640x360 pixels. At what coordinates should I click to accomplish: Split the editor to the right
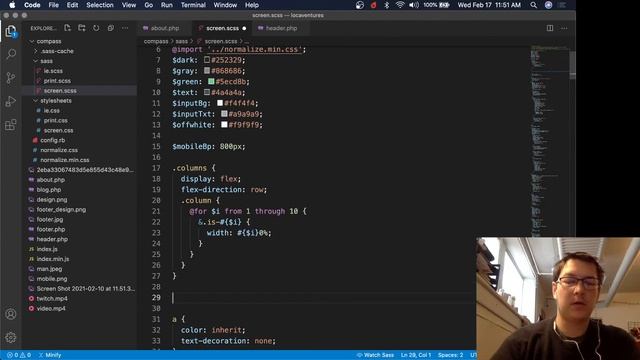click(x=550, y=28)
